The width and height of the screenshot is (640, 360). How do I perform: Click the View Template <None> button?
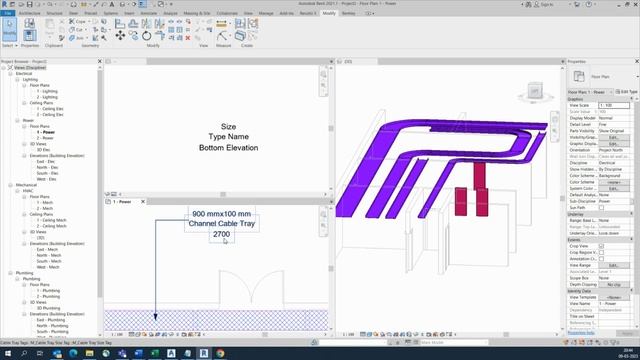click(613, 297)
